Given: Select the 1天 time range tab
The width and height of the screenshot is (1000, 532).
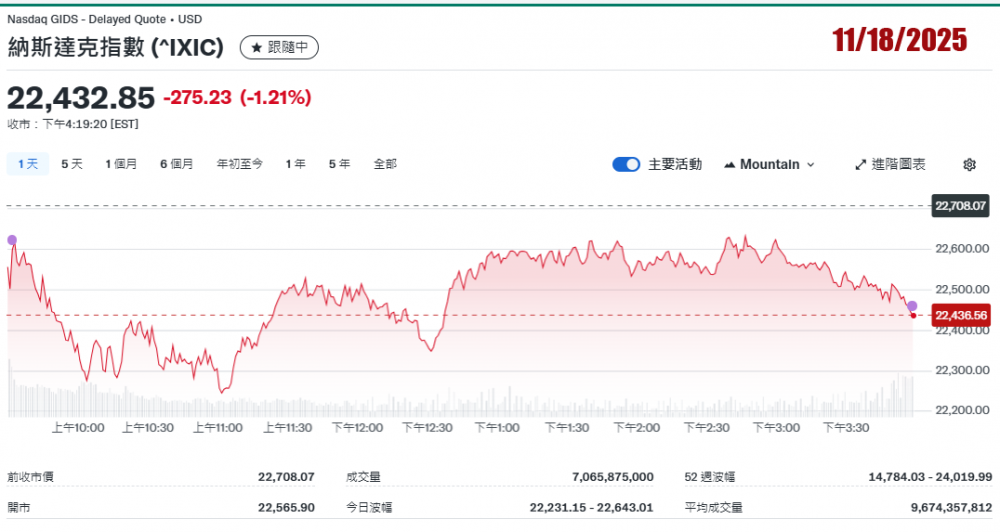Looking at the screenshot, I should pos(27,164).
